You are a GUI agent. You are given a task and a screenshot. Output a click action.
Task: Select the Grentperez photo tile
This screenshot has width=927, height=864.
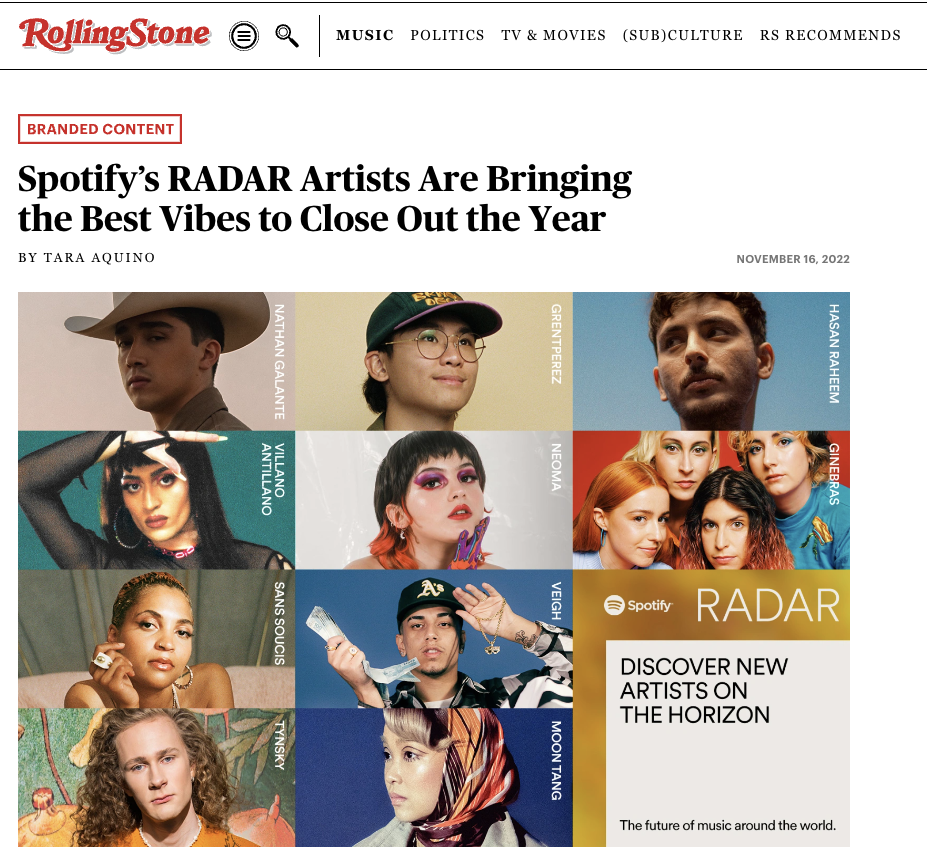point(434,361)
